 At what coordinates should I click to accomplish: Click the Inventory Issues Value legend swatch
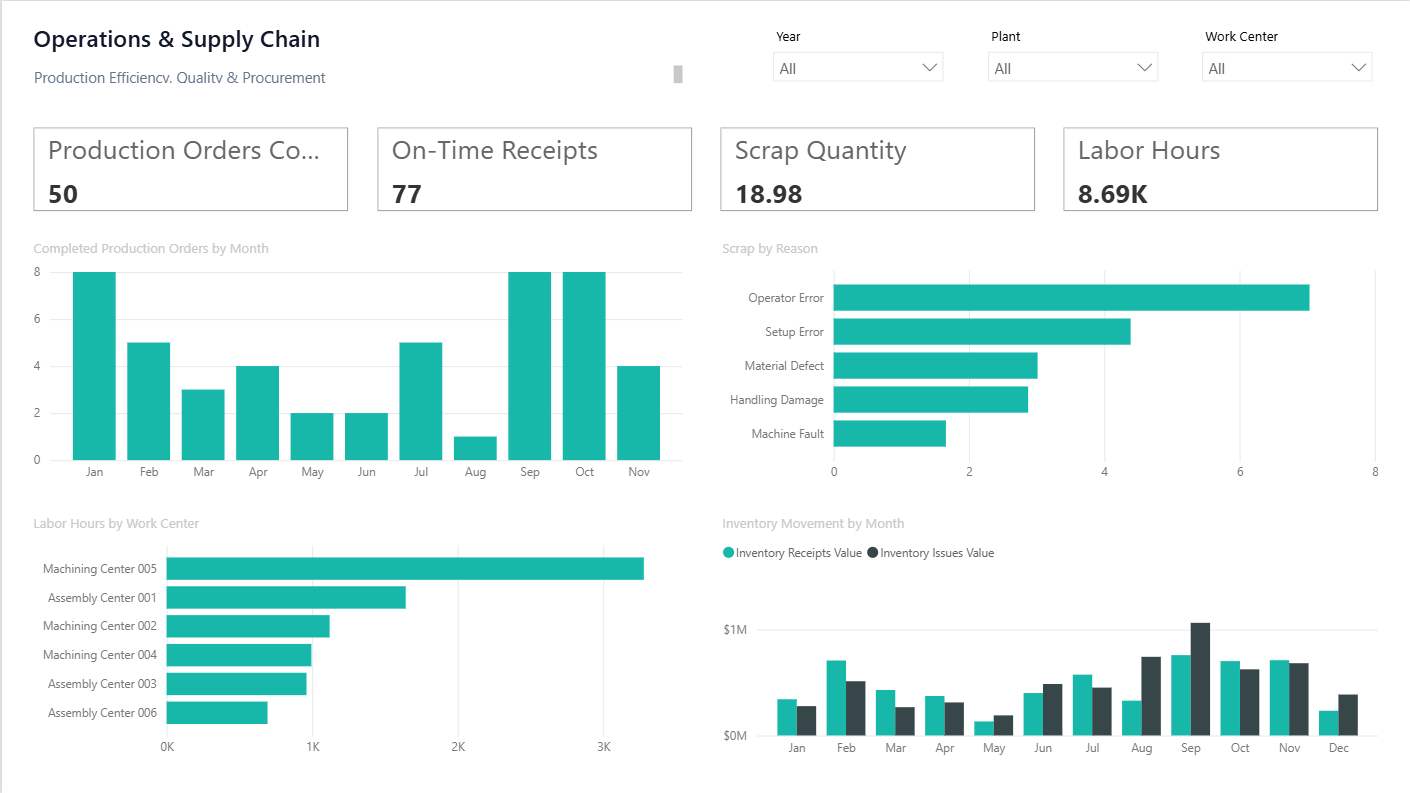873,553
